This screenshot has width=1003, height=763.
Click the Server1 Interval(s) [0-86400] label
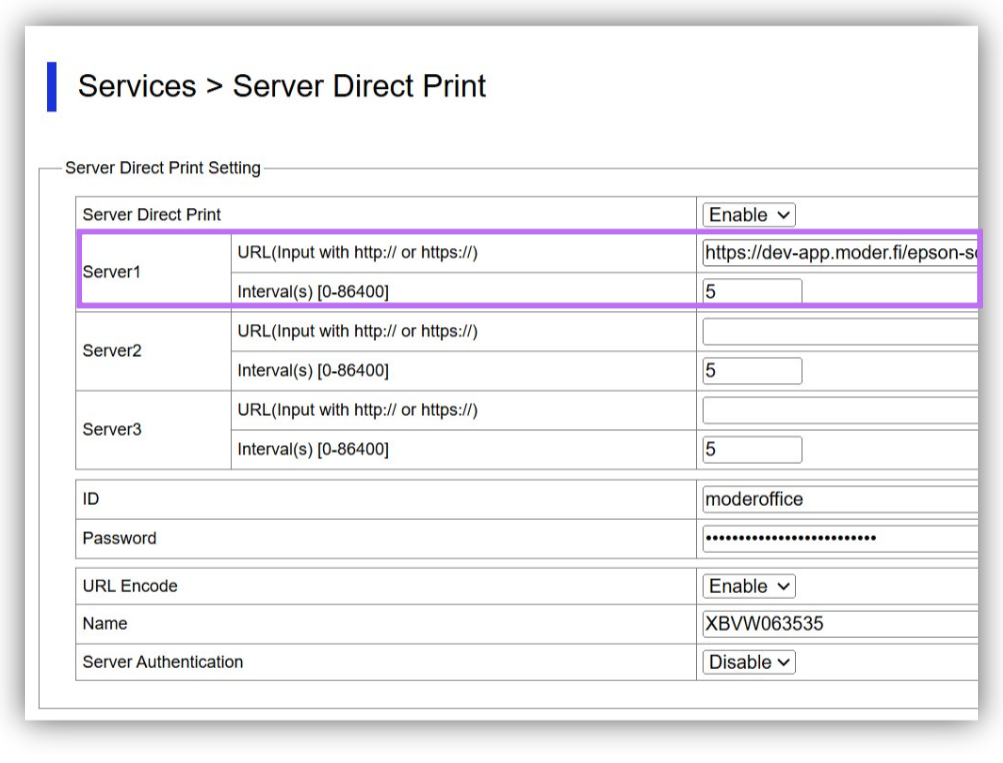313,292
